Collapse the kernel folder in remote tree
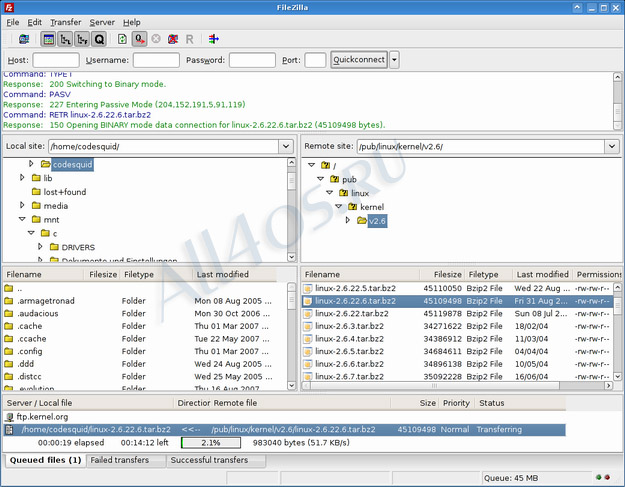 click(338, 206)
